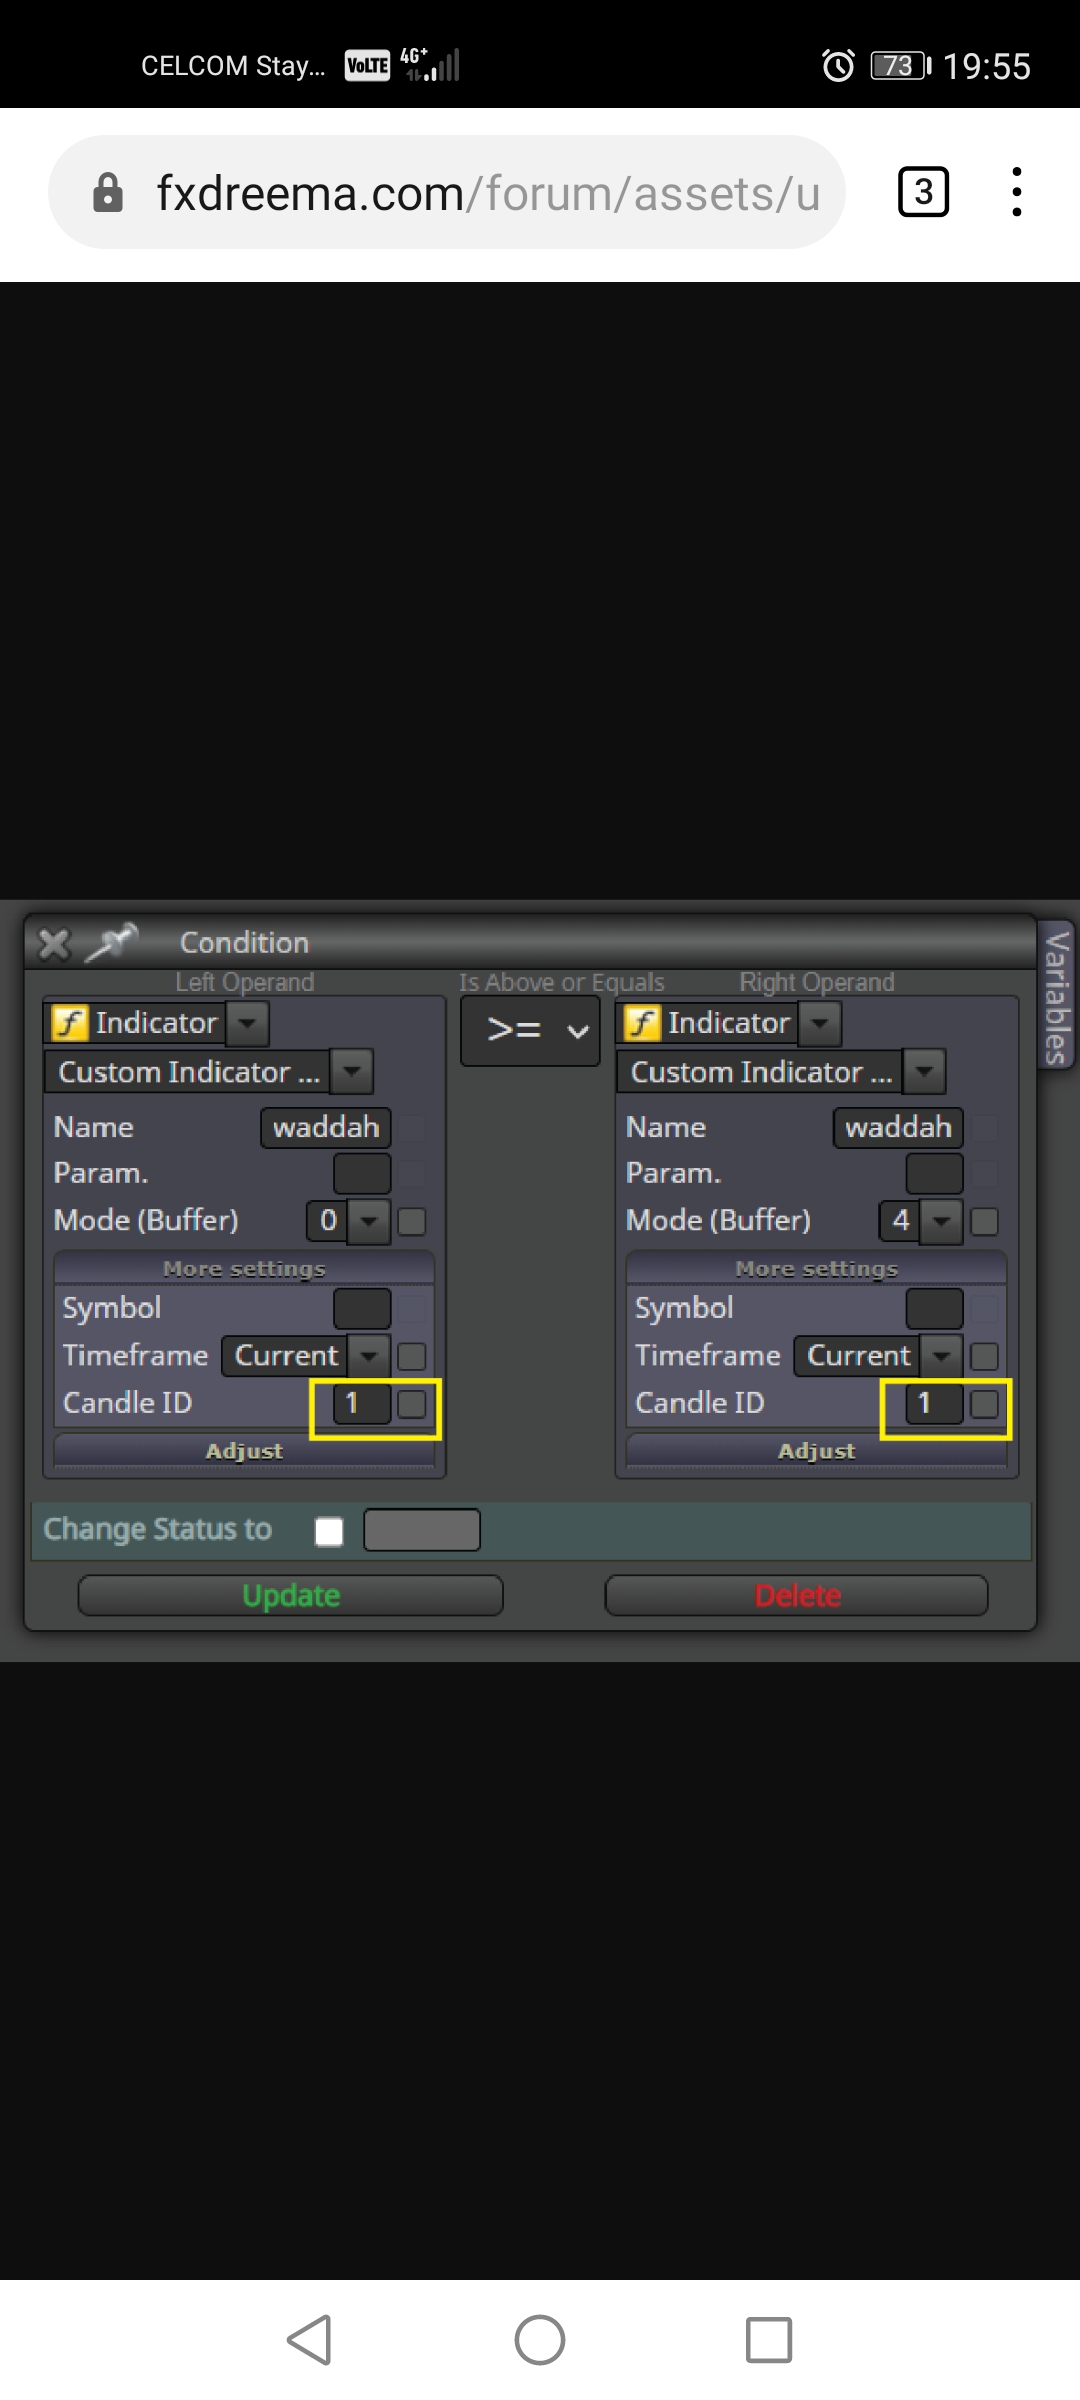The width and height of the screenshot is (1080, 2400).
Task: Click left operand Adjust bar
Action: click(244, 1451)
